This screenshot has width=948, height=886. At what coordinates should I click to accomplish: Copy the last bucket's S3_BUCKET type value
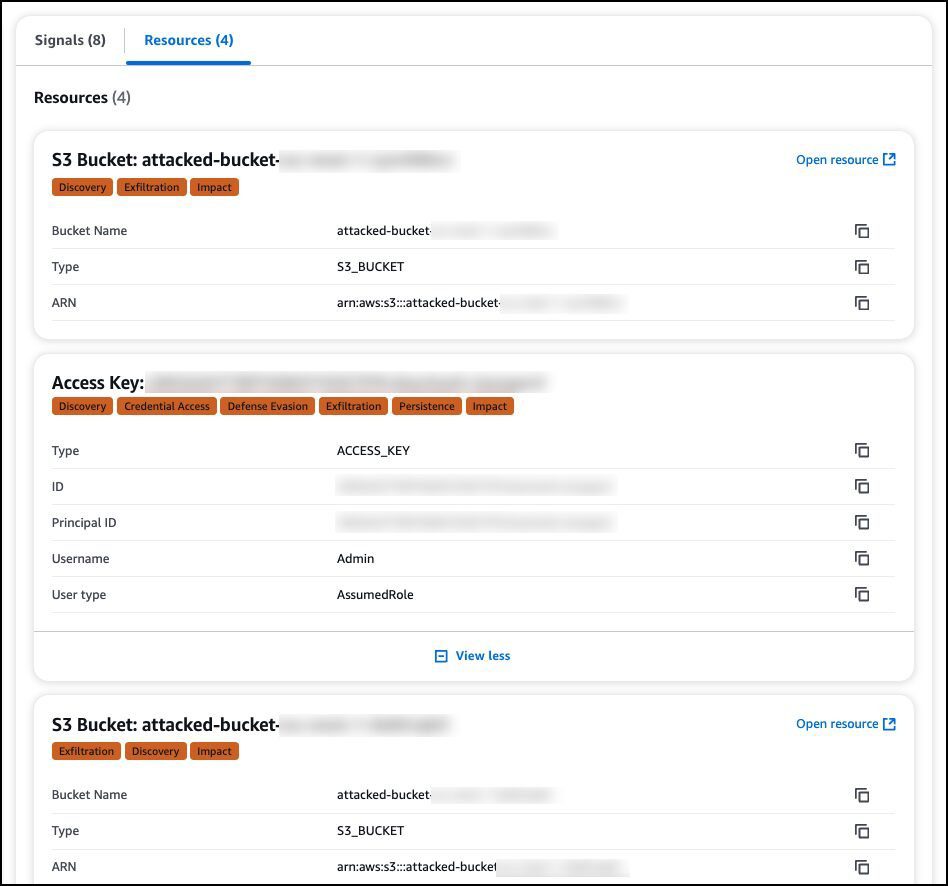[x=862, y=832]
